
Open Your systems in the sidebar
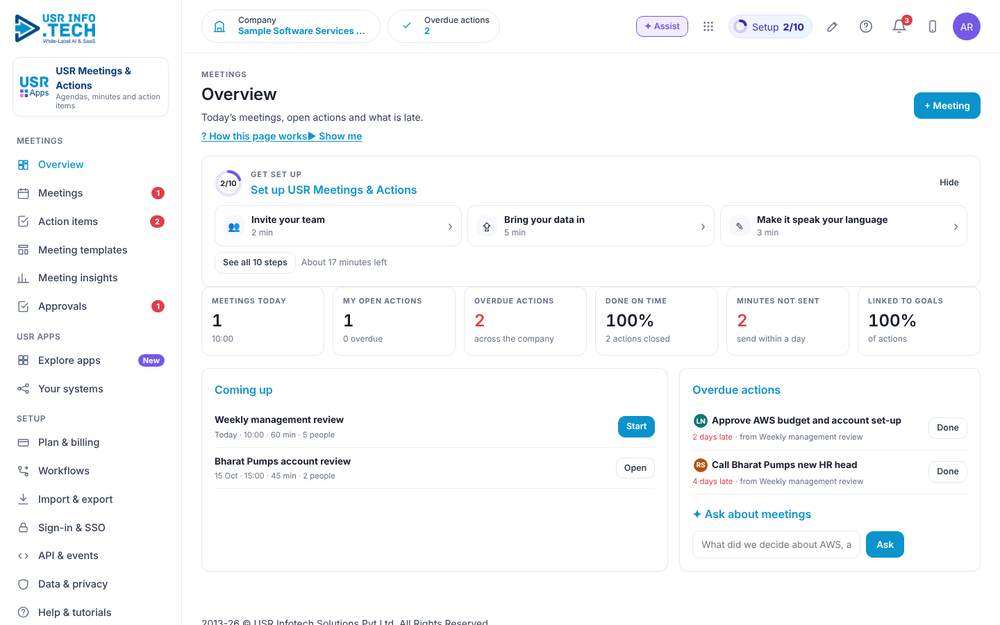pos(91,389)
